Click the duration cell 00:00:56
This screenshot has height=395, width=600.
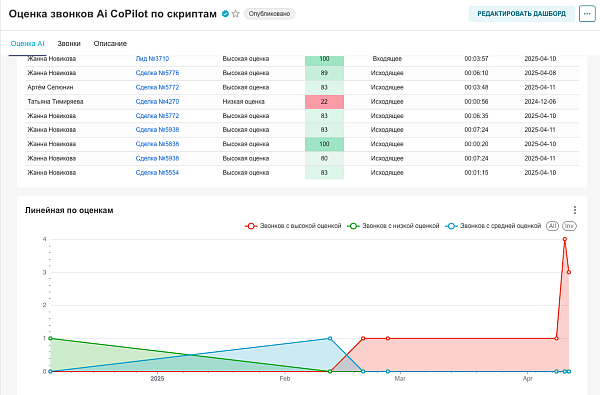click(476, 101)
